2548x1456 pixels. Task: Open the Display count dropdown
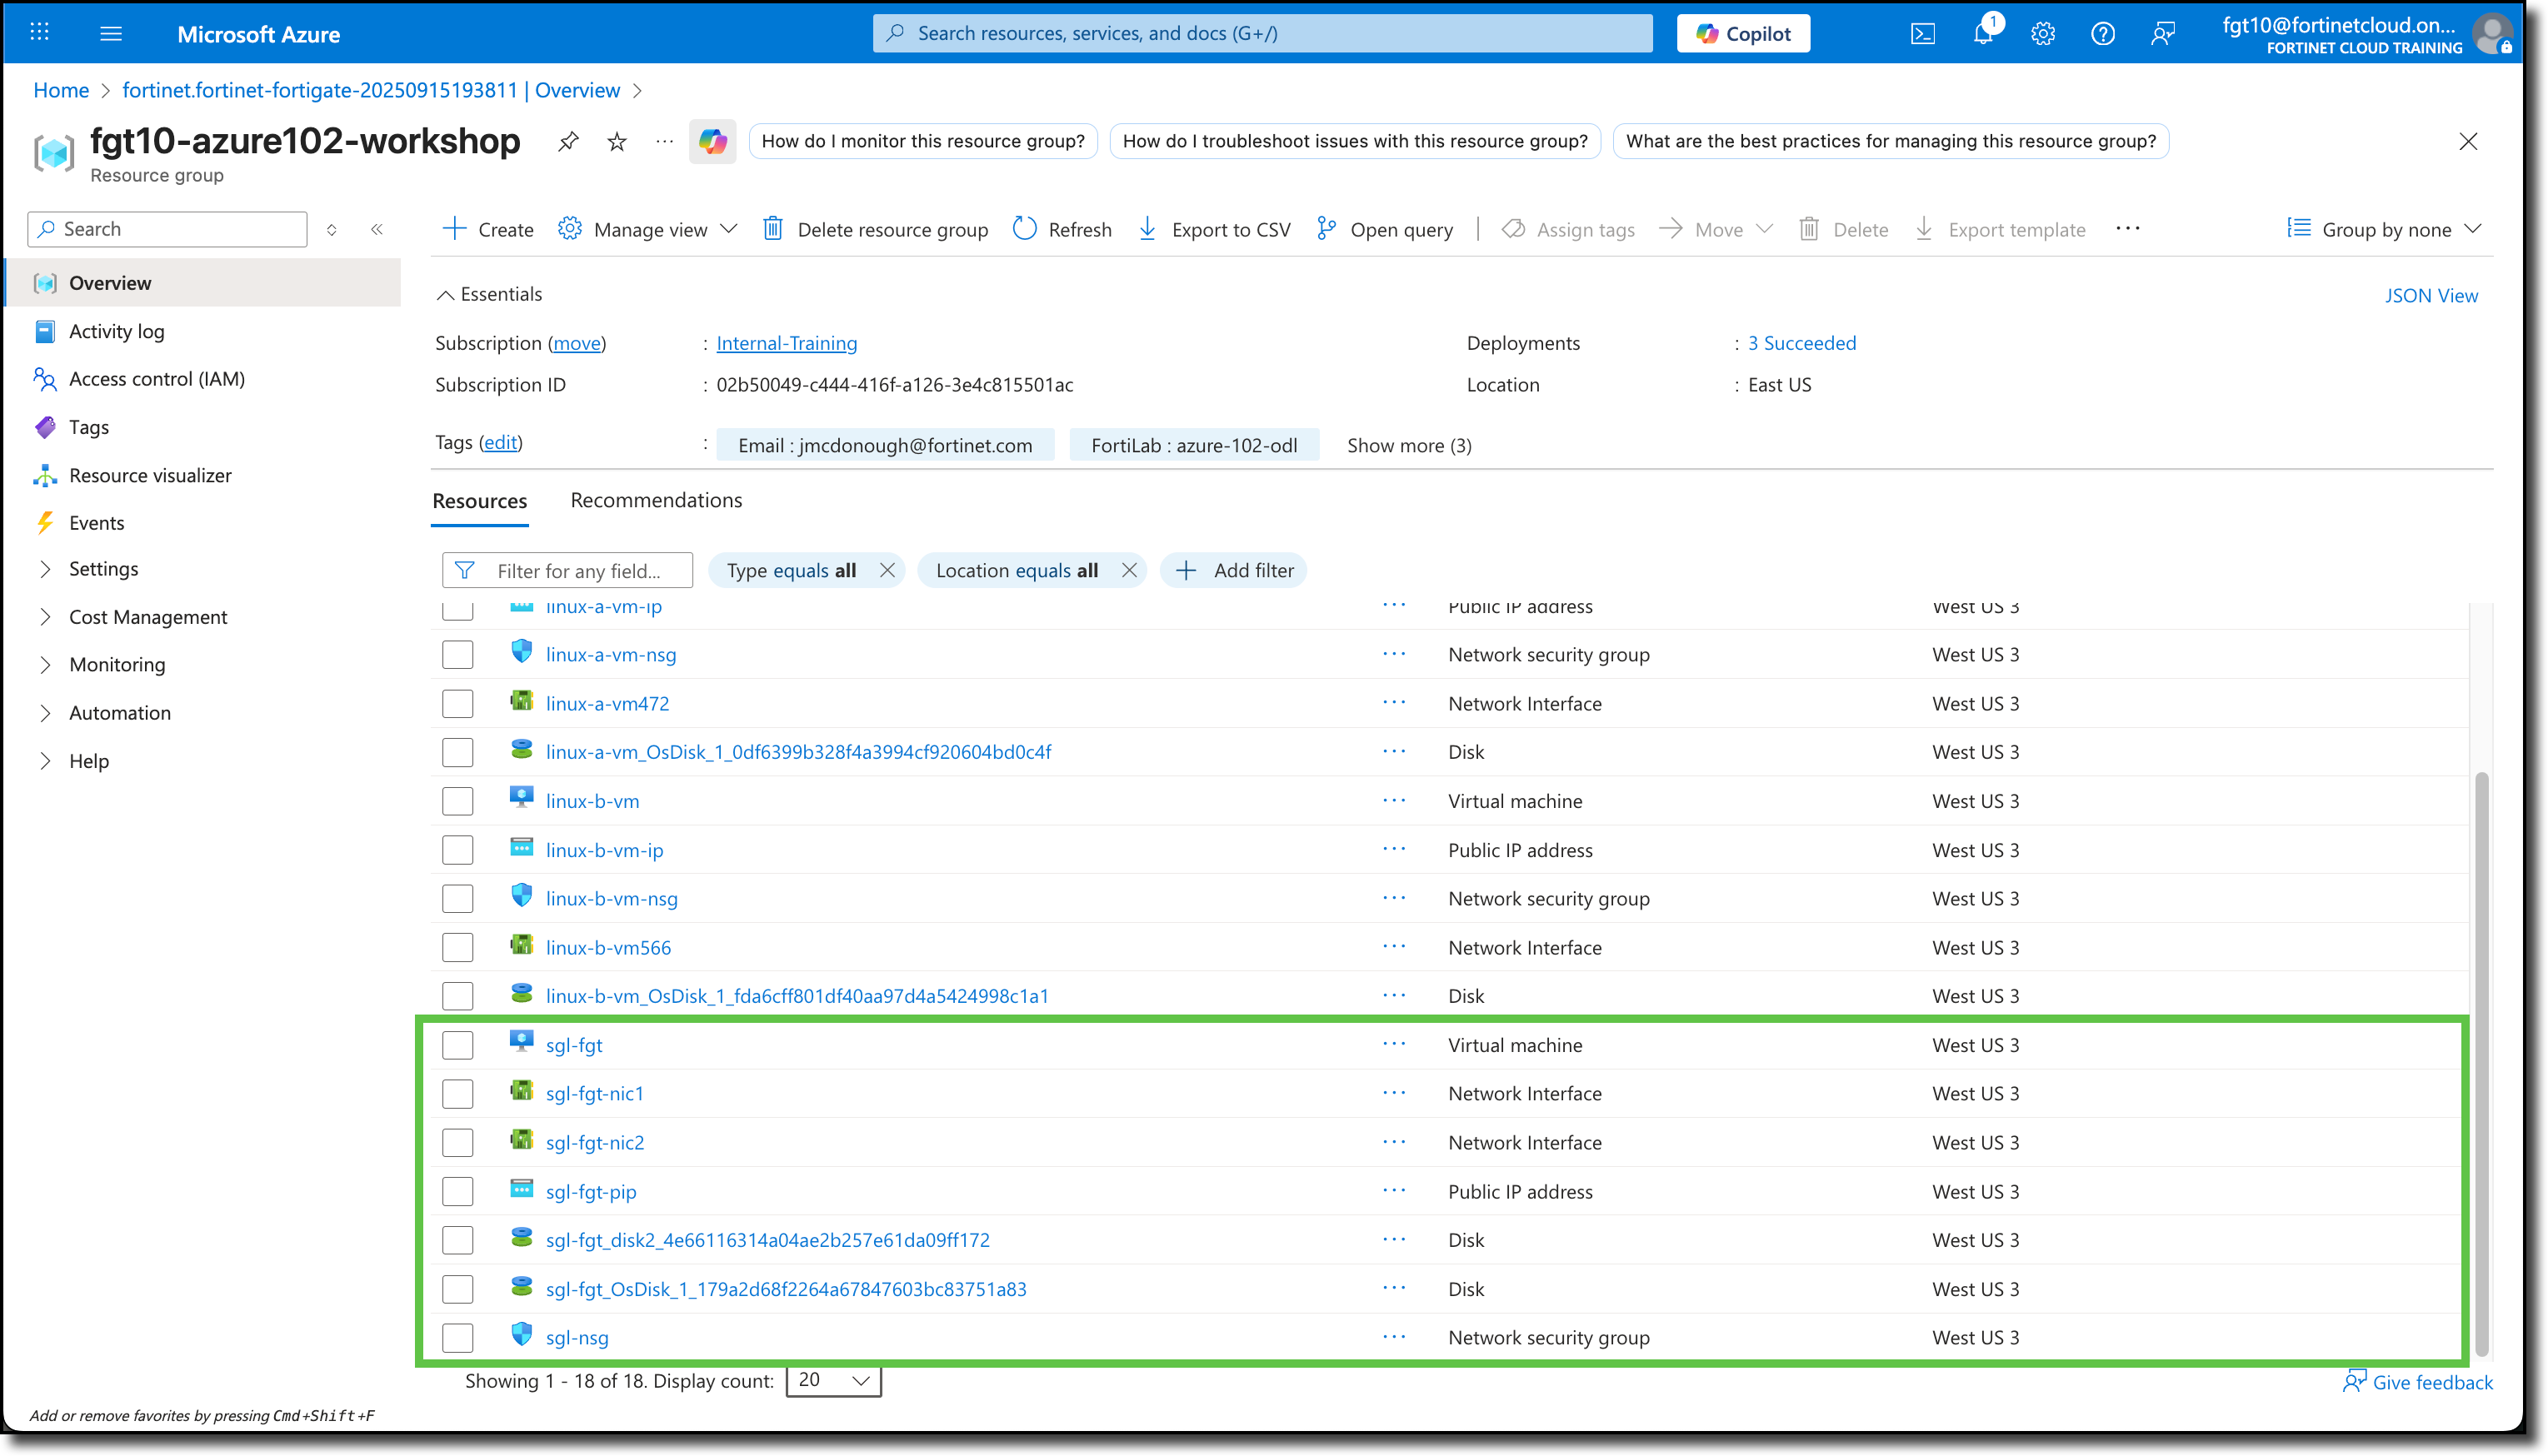pyautogui.click(x=832, y=1380)
